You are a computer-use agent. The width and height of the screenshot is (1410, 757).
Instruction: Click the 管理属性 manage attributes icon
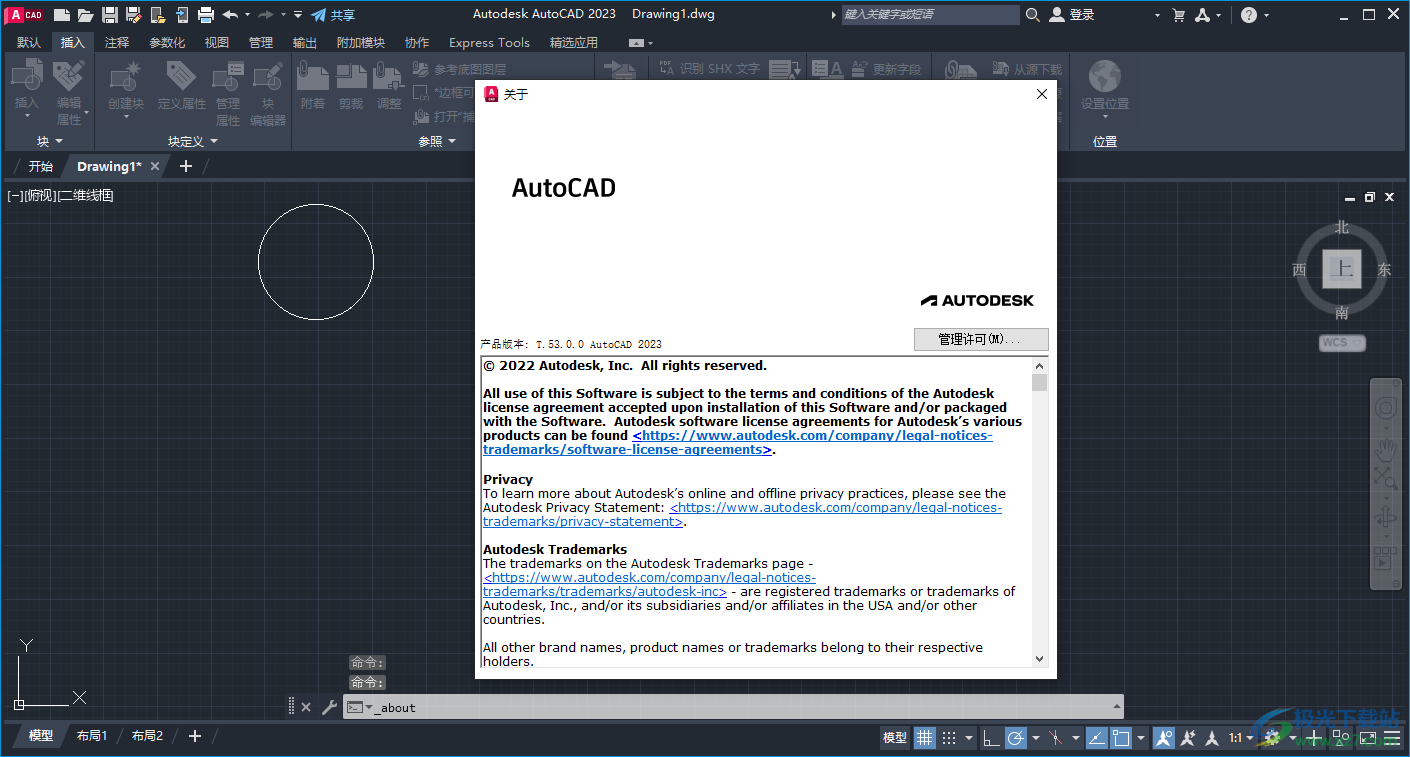click(228, 75)
